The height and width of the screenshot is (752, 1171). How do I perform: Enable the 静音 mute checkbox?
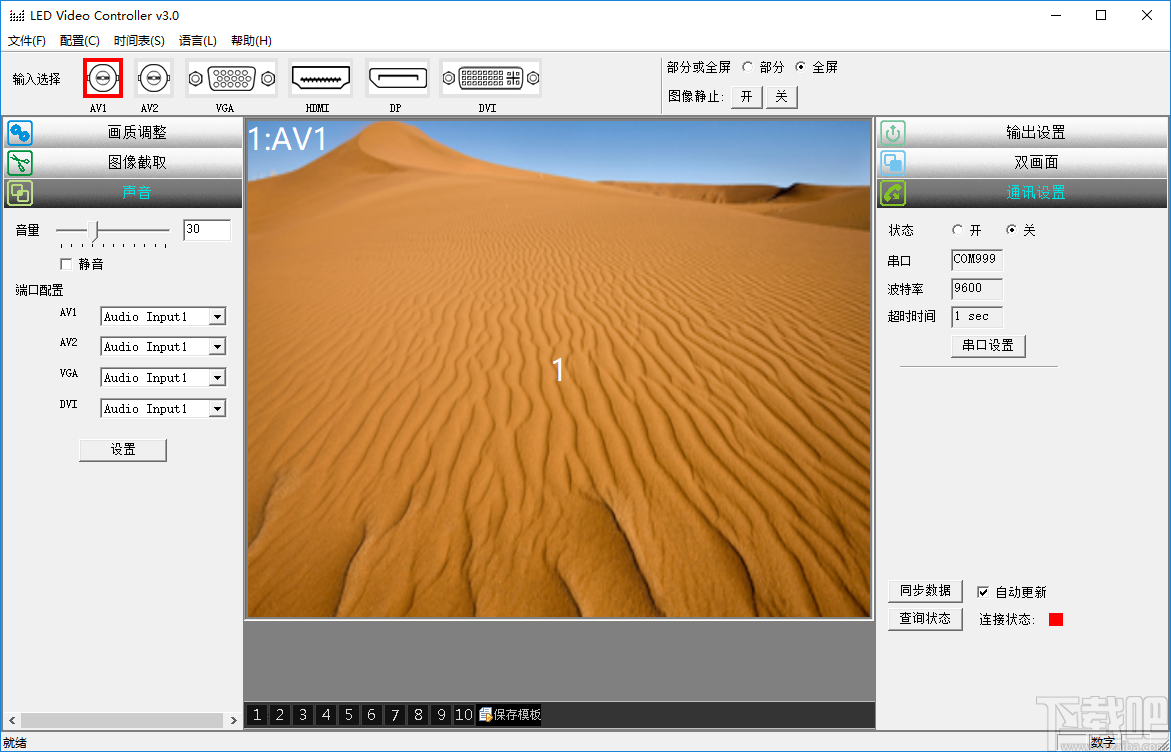pyautogui.click(x=66, y=264)
